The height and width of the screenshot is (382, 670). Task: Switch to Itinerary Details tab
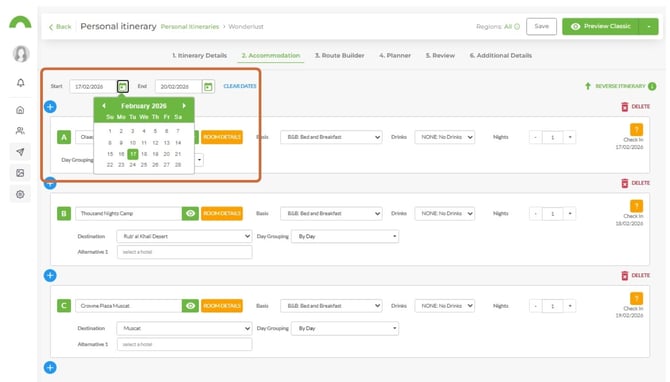(x=200, y=56)
